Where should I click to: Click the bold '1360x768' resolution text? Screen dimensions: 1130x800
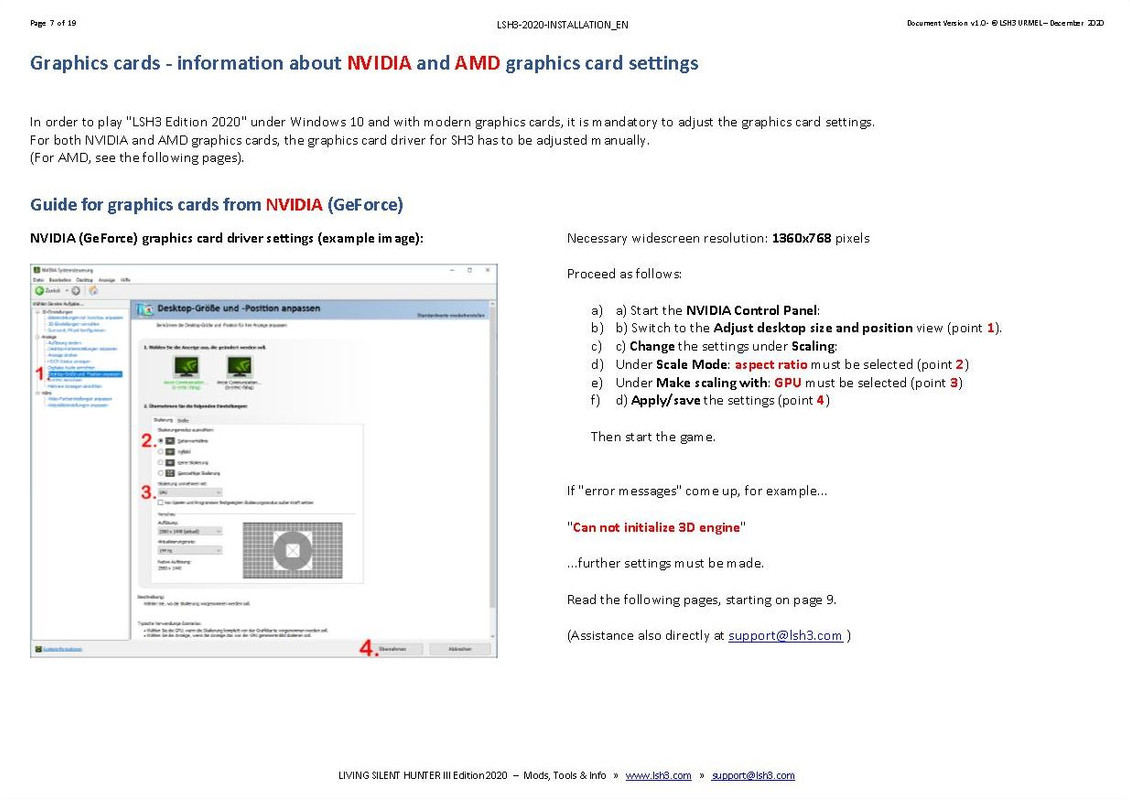point(801,239)
